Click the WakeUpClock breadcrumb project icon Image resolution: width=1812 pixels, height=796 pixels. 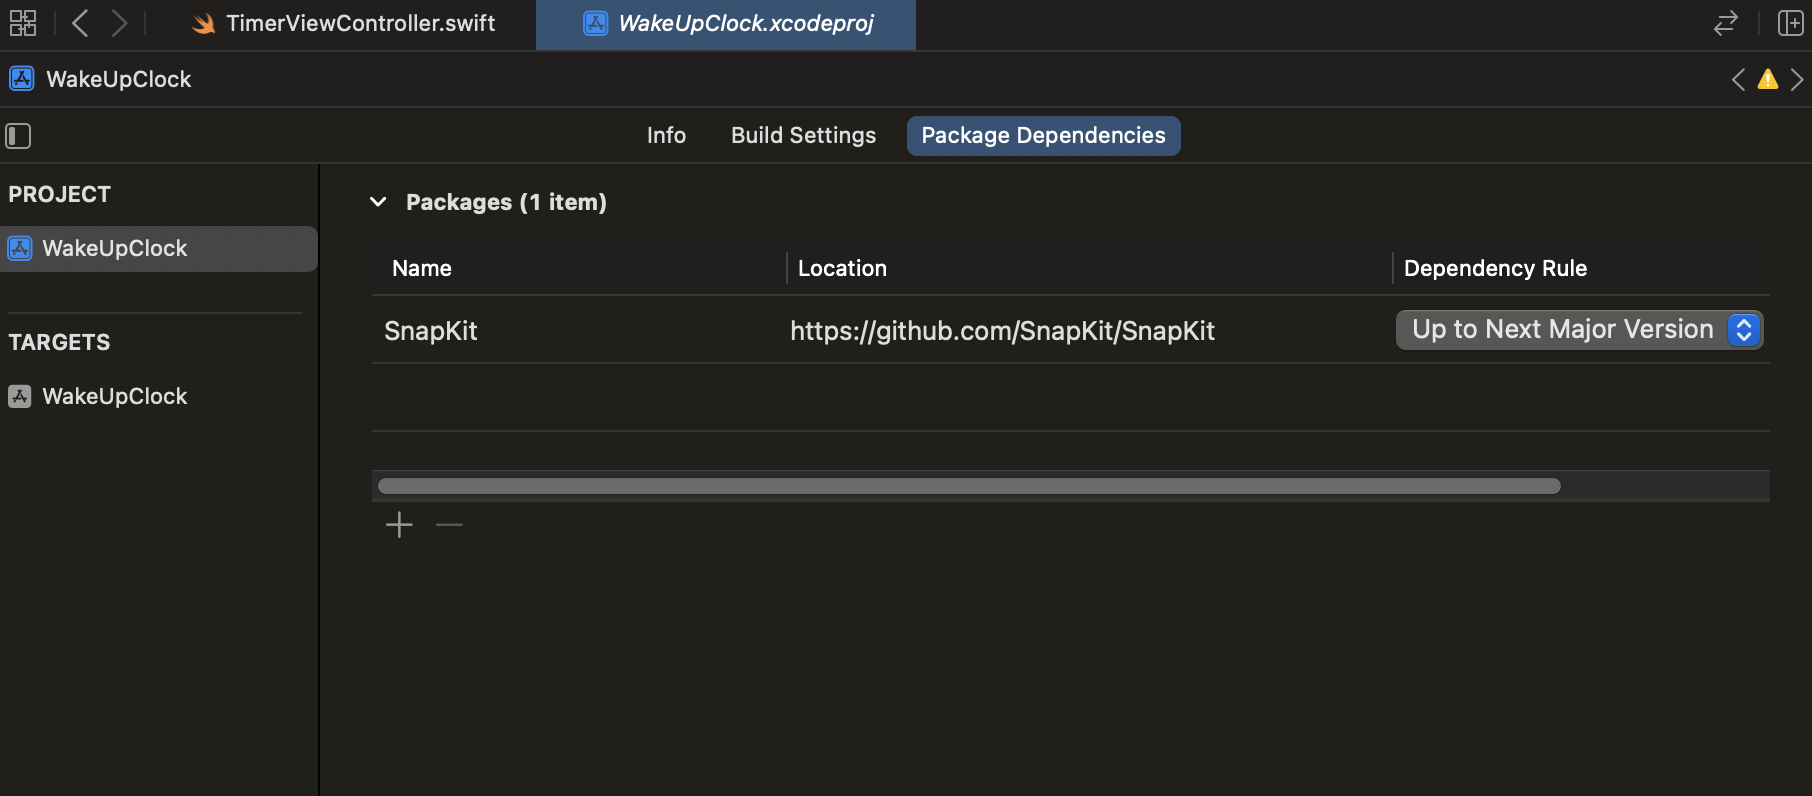22,79
